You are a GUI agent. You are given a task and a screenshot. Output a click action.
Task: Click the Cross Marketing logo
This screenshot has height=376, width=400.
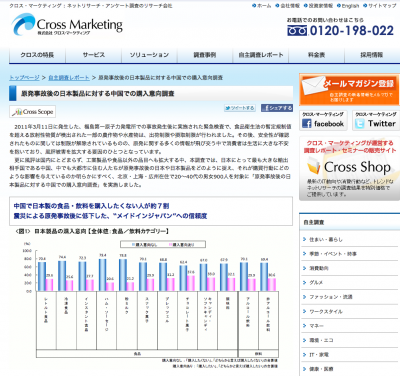[x=67, y=24]
